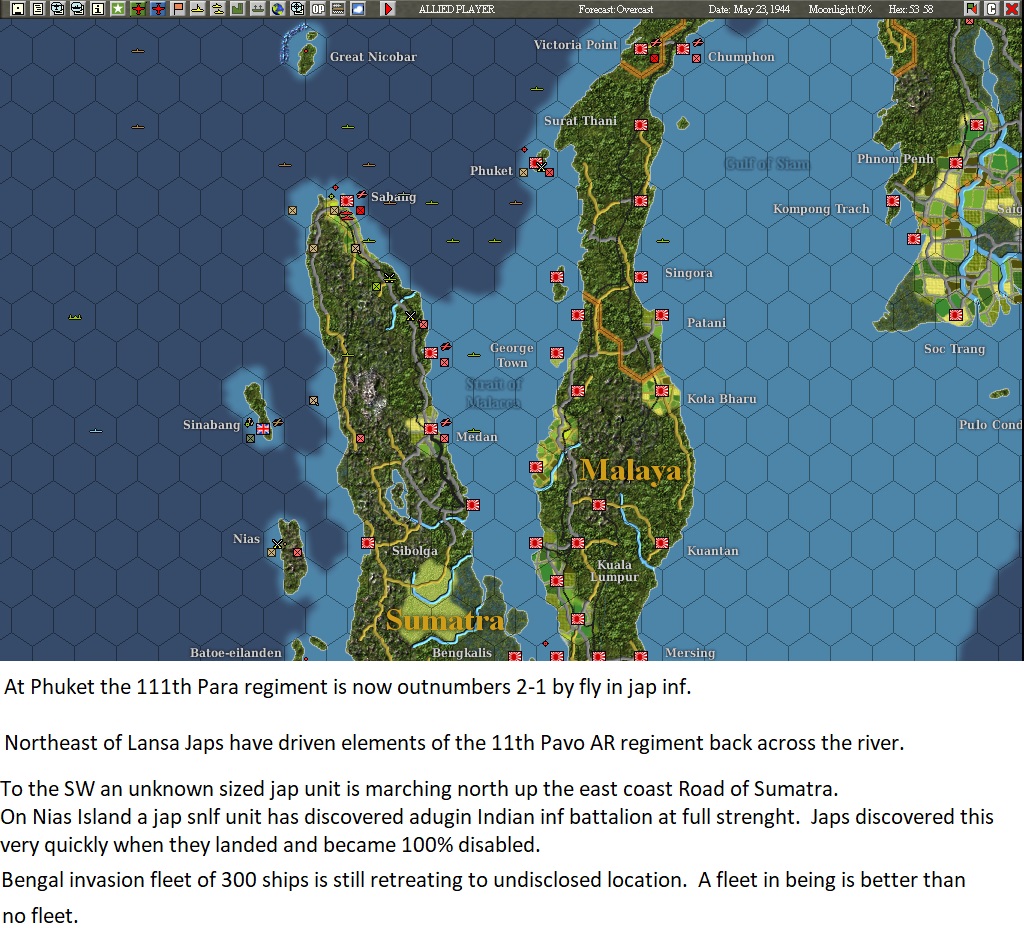1030x933 pixels.
Task: Select the Japanese base at Kota Bharu
Action: click(x=662, y=392)
